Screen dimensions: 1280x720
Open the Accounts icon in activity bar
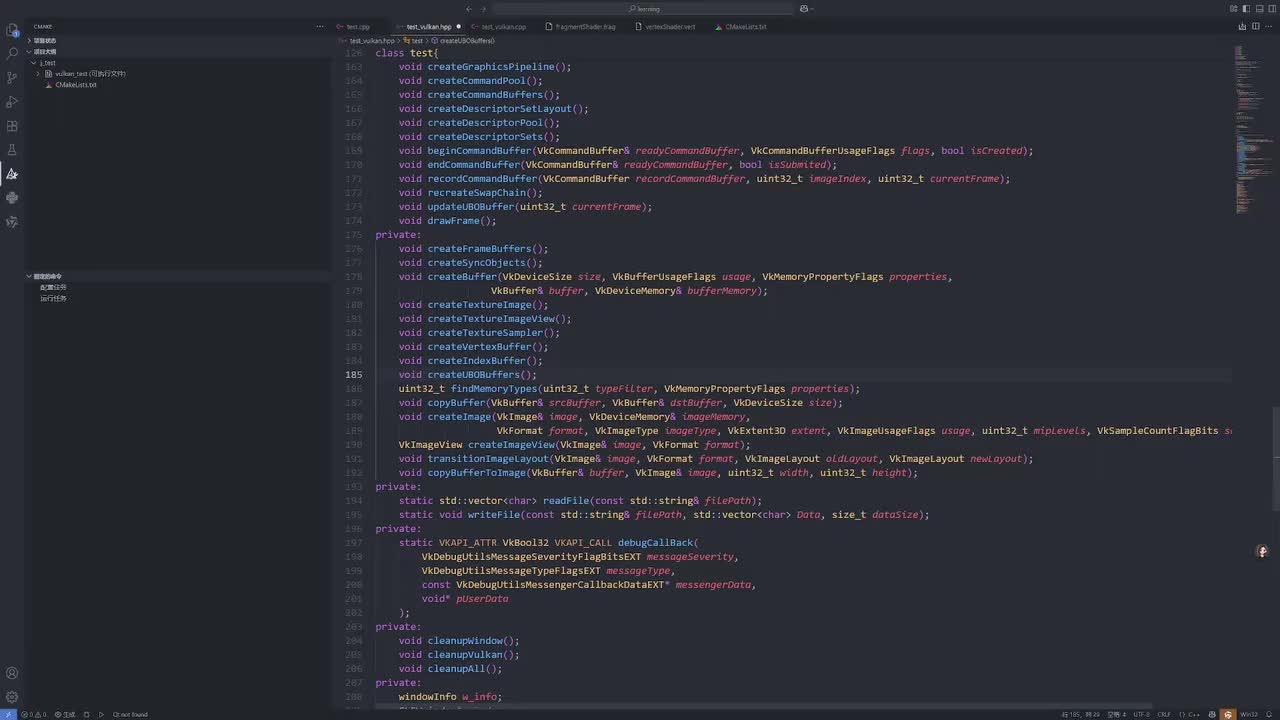click(12, 673)
